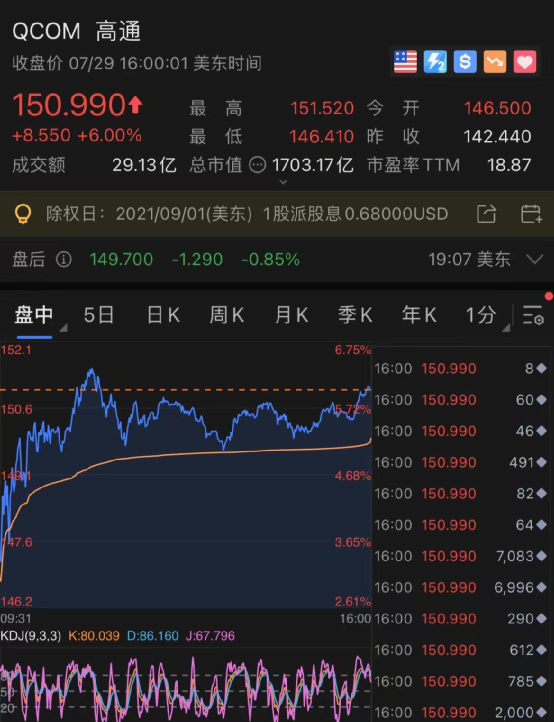
Task: Tap the orange downtrend chart icon
Action: pyautogui.click(x=495, y=62)
